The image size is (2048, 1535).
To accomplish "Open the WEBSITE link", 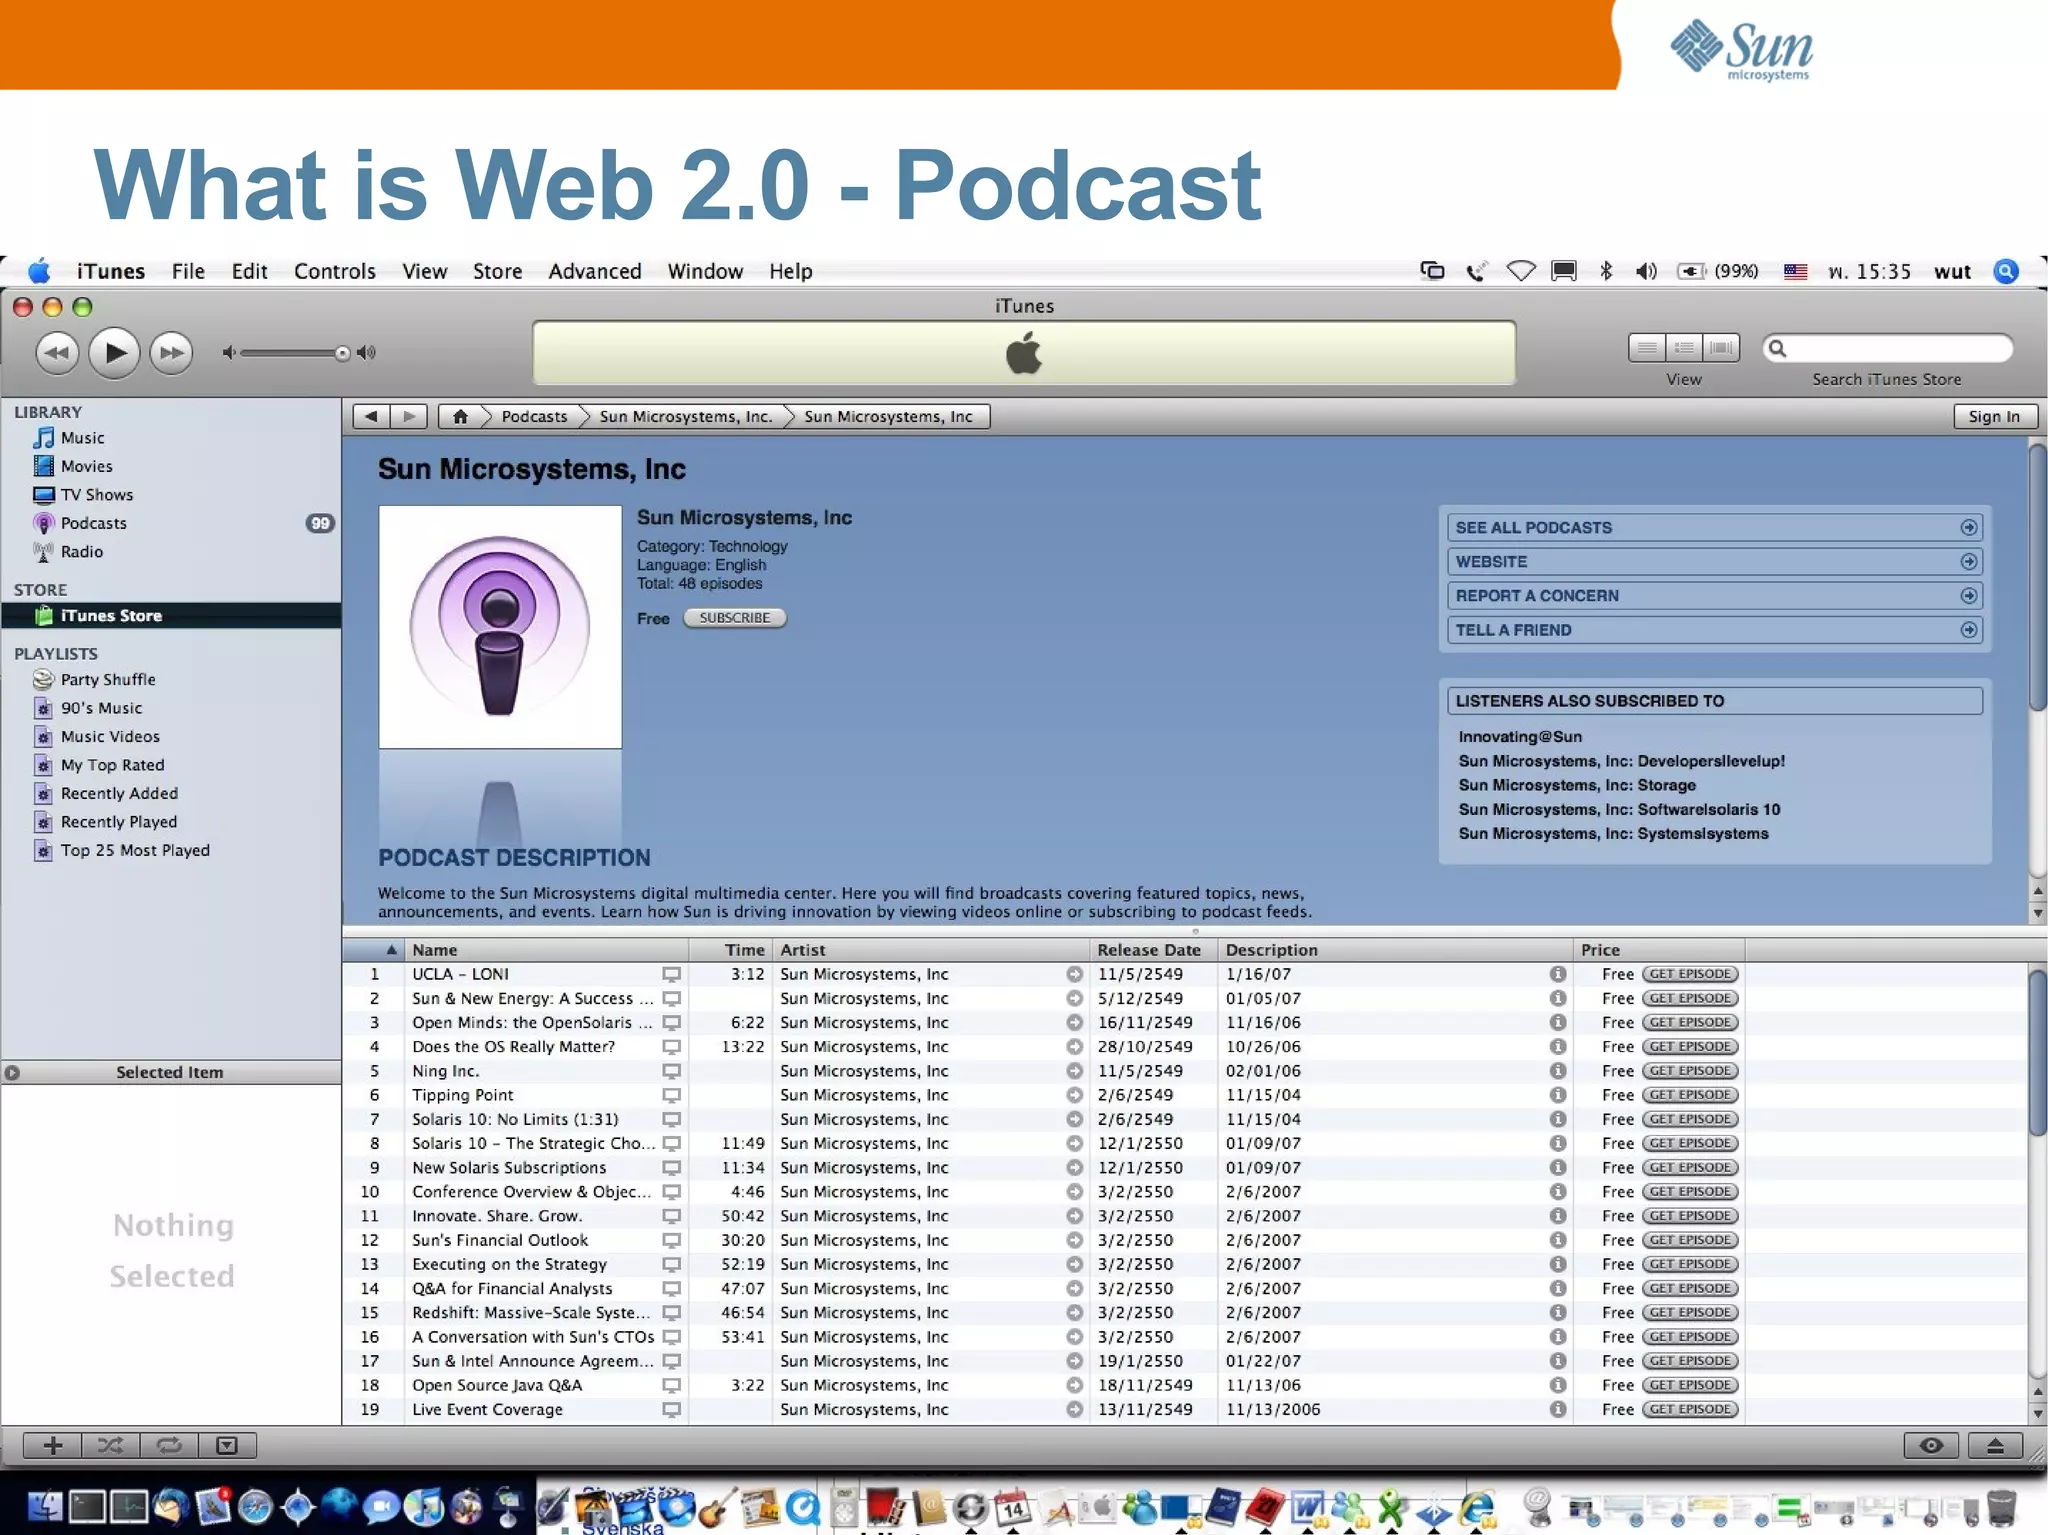I will pos(1714,562).
